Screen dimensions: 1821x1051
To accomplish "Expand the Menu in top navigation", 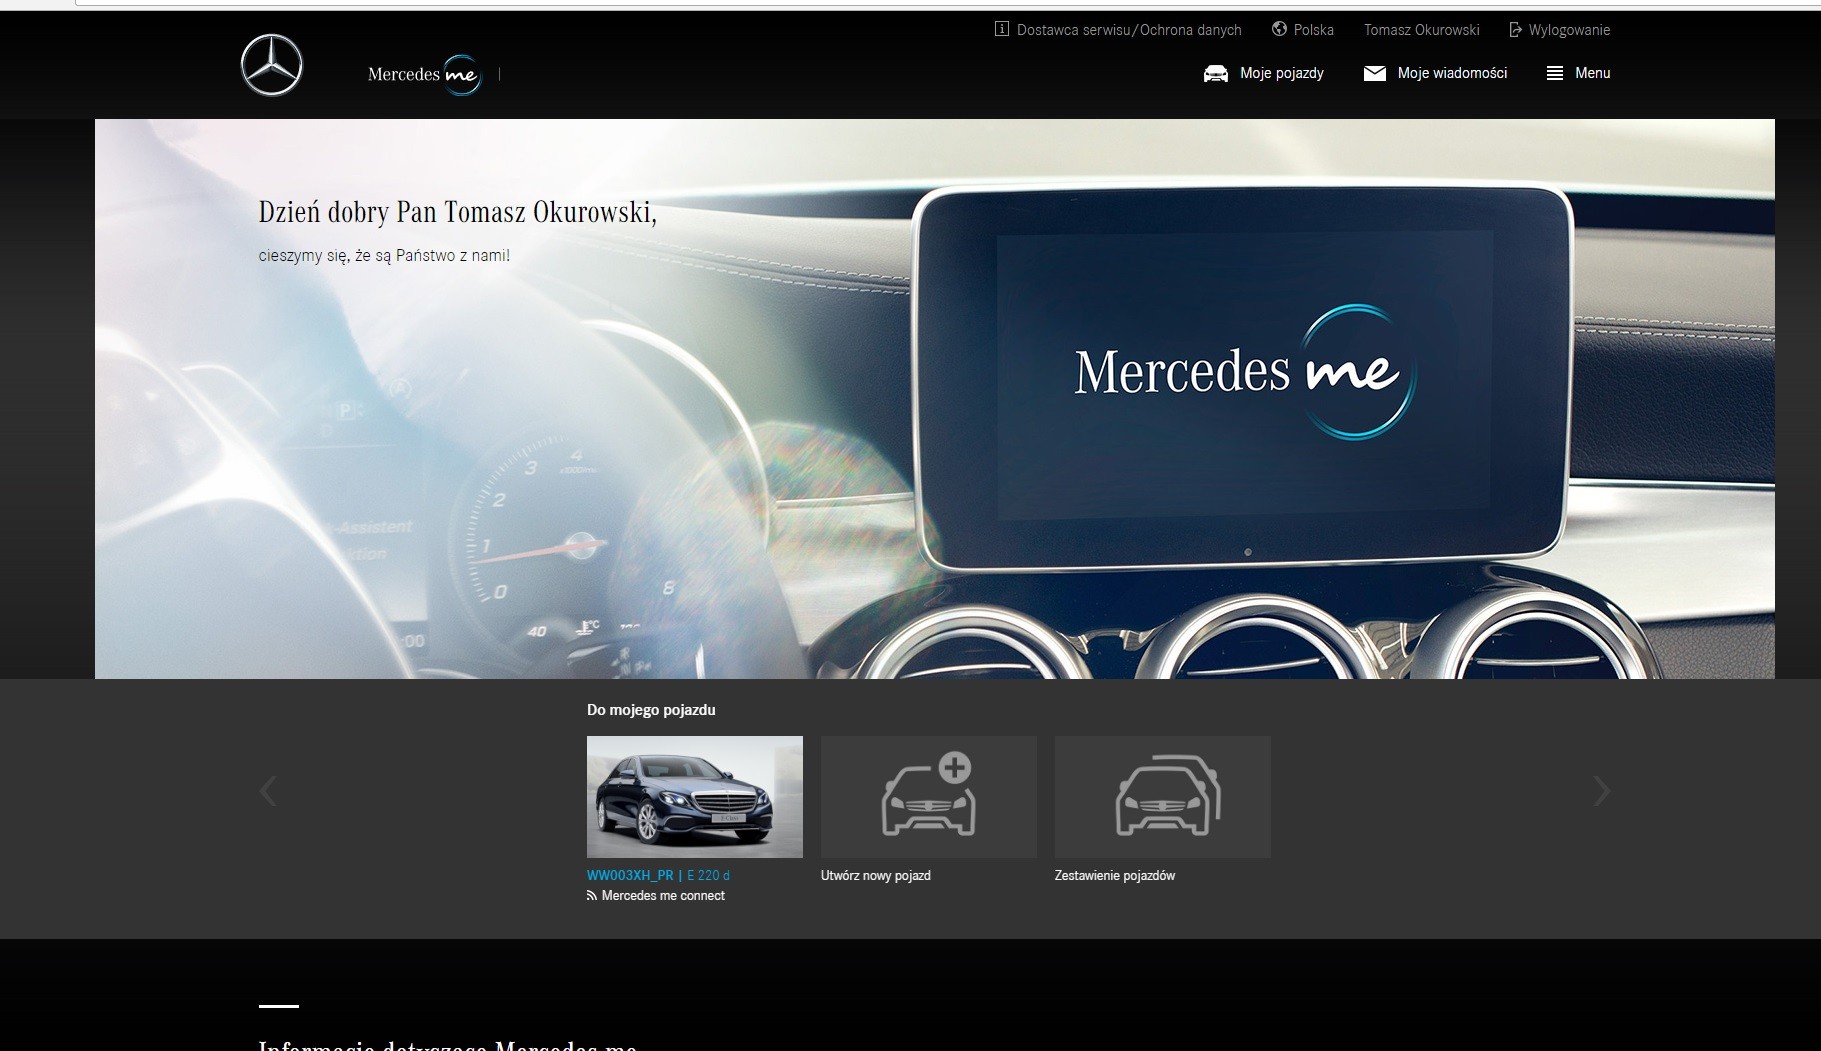I will (x=1592, y=73).
